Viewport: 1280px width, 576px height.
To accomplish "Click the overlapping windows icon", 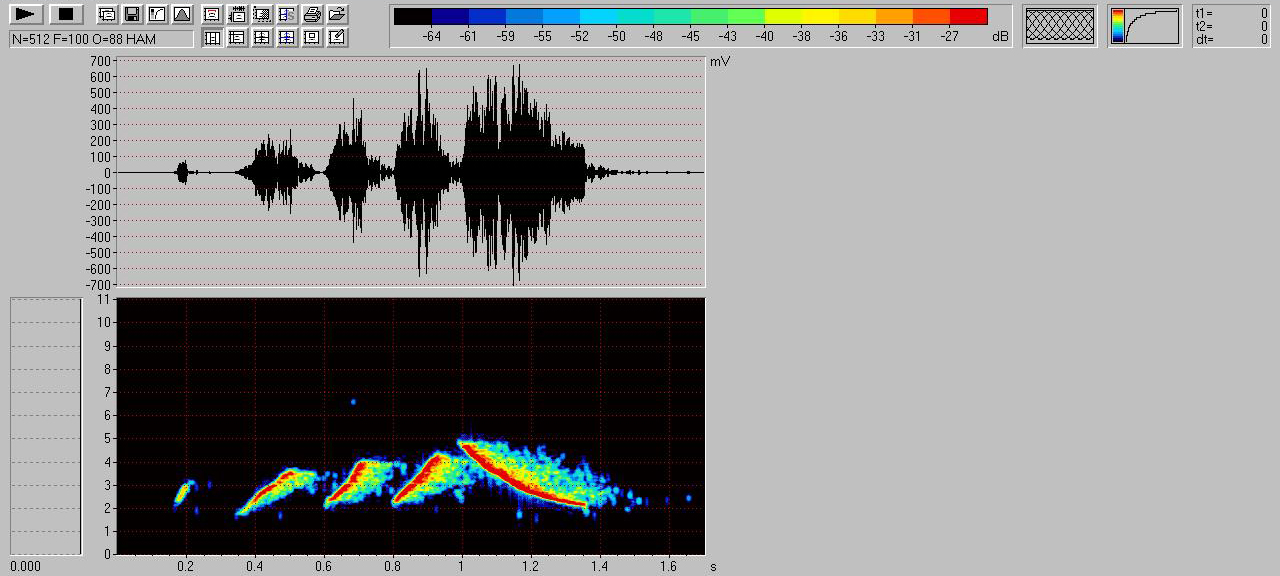I will tap(106, 14).
